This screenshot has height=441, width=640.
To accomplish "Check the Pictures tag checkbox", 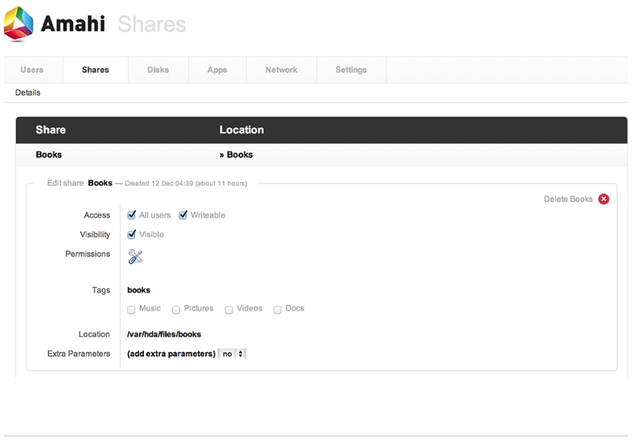I will coord(176,309).
